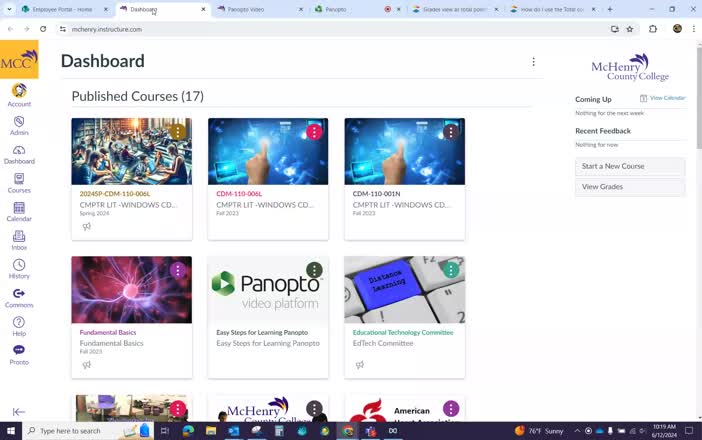Switch to Employee Portal - Home tab
The width and height of the screenshot is (702, 440).
point(65,9)
